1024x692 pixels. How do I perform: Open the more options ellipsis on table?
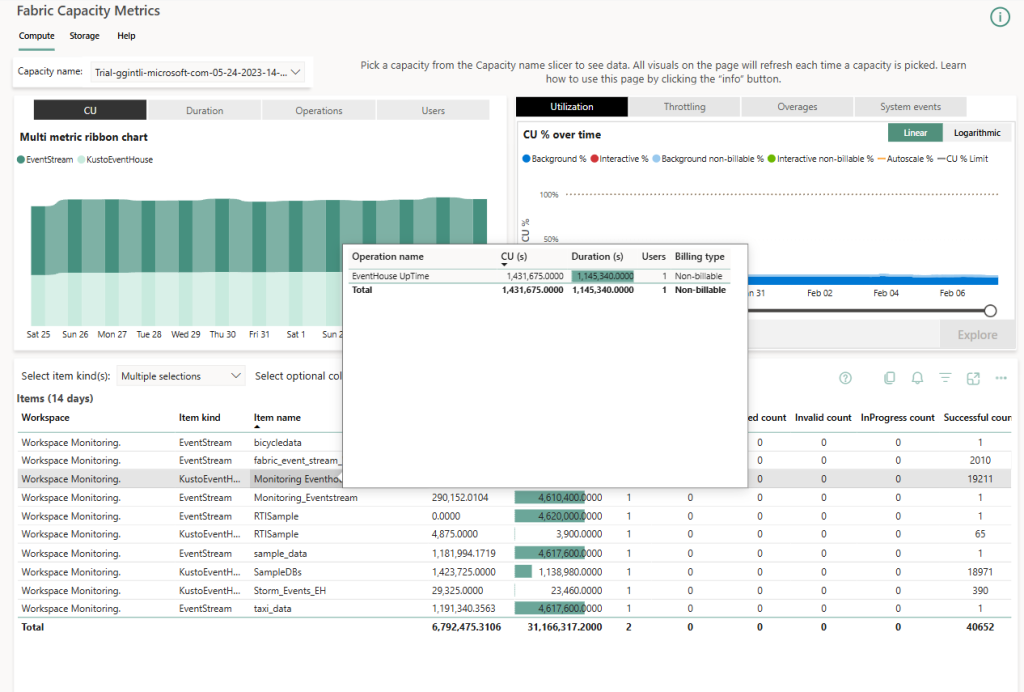tap(1000, 378)
